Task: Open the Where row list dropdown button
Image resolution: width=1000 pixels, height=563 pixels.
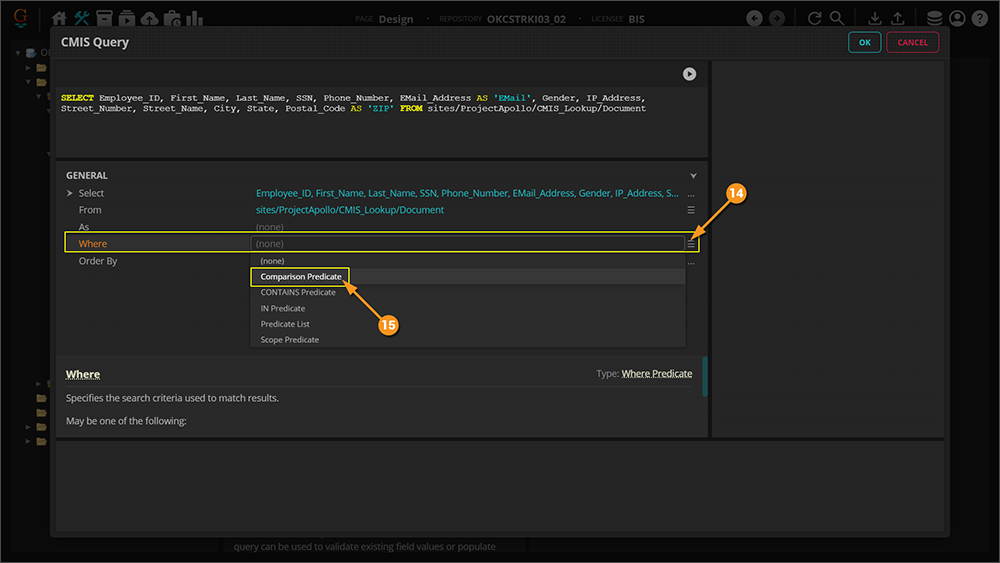Action: [x=690, y=244]
